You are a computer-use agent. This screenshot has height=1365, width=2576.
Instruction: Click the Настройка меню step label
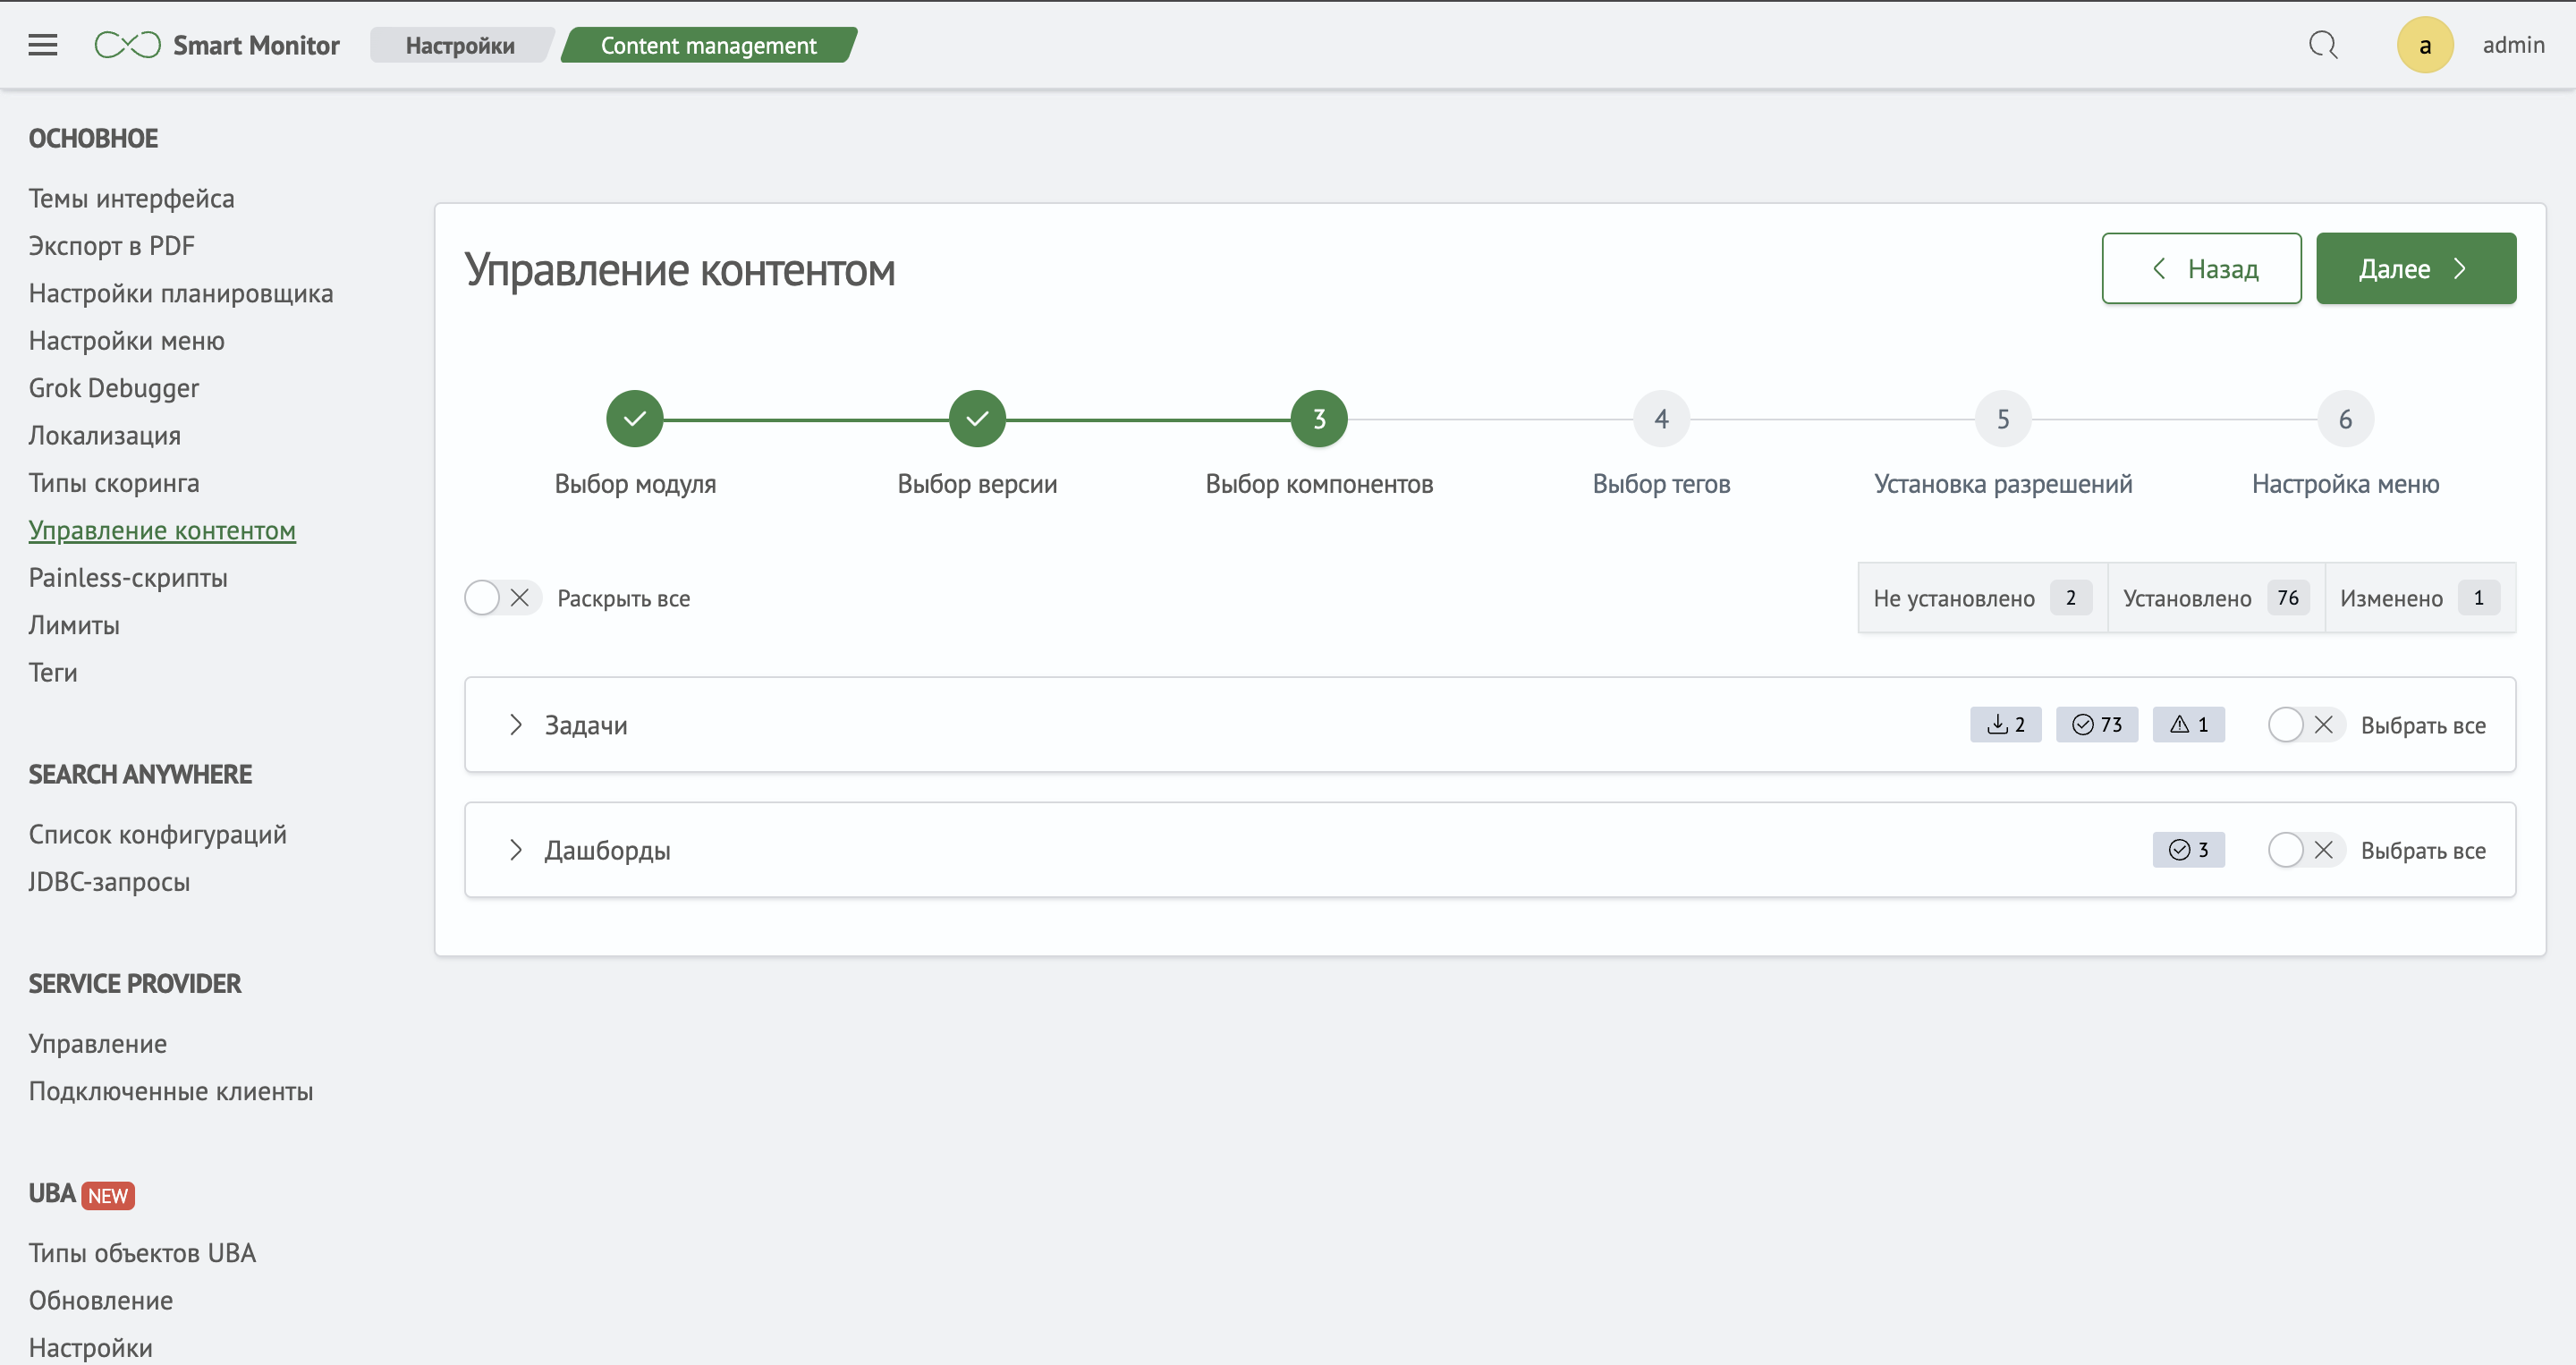tap(2345, 484)
